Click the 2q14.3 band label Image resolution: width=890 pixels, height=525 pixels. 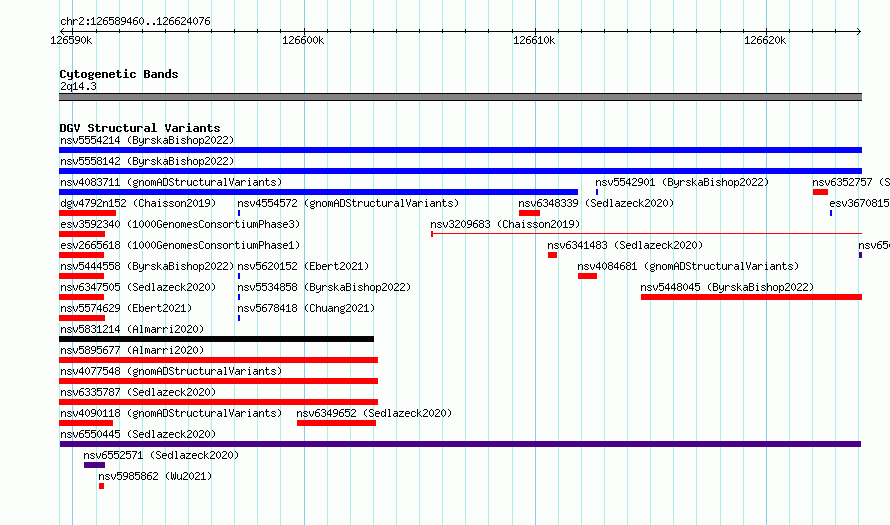click(78, 86)
